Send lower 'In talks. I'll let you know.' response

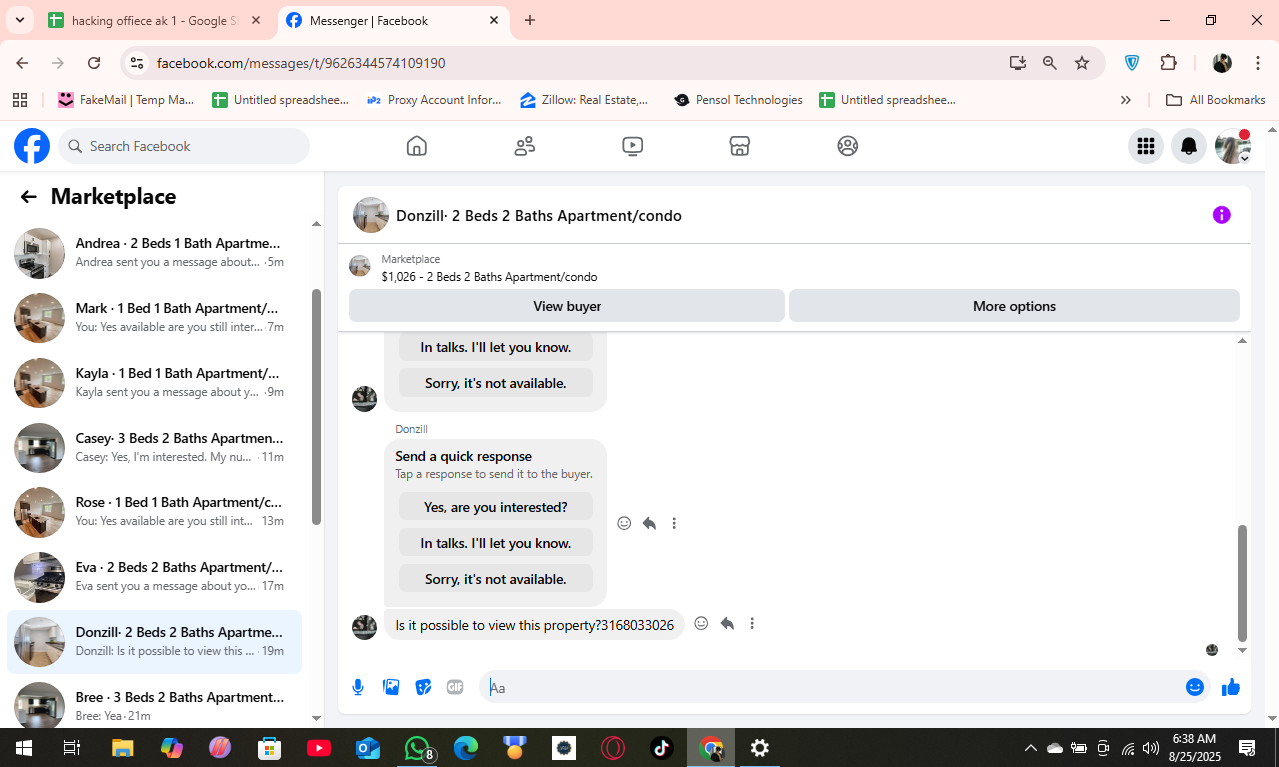tap(496, 543)
